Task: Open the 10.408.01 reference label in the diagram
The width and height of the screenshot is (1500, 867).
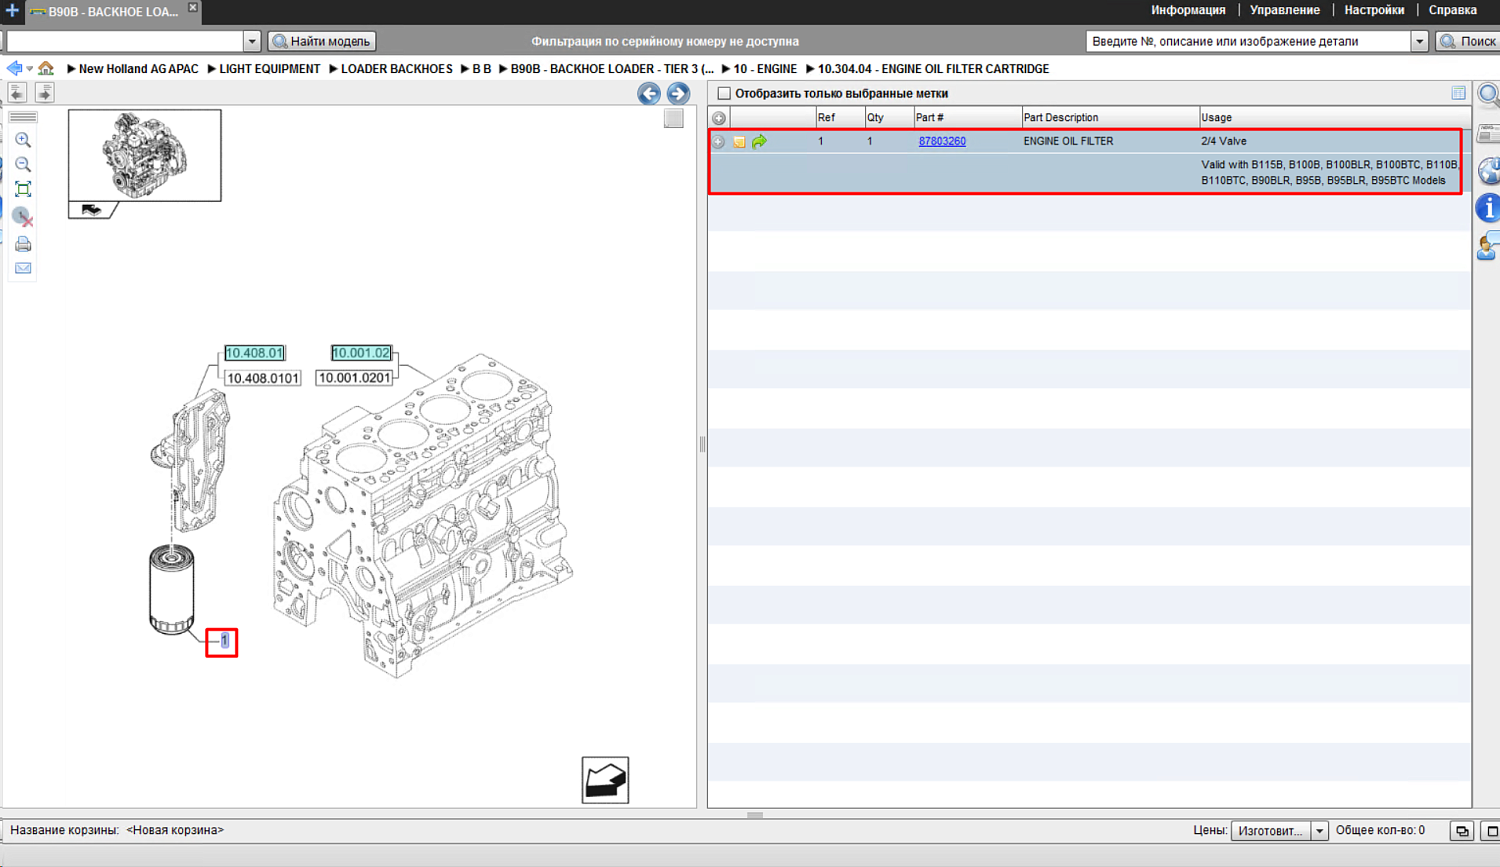Action: [x=255, y=353]
